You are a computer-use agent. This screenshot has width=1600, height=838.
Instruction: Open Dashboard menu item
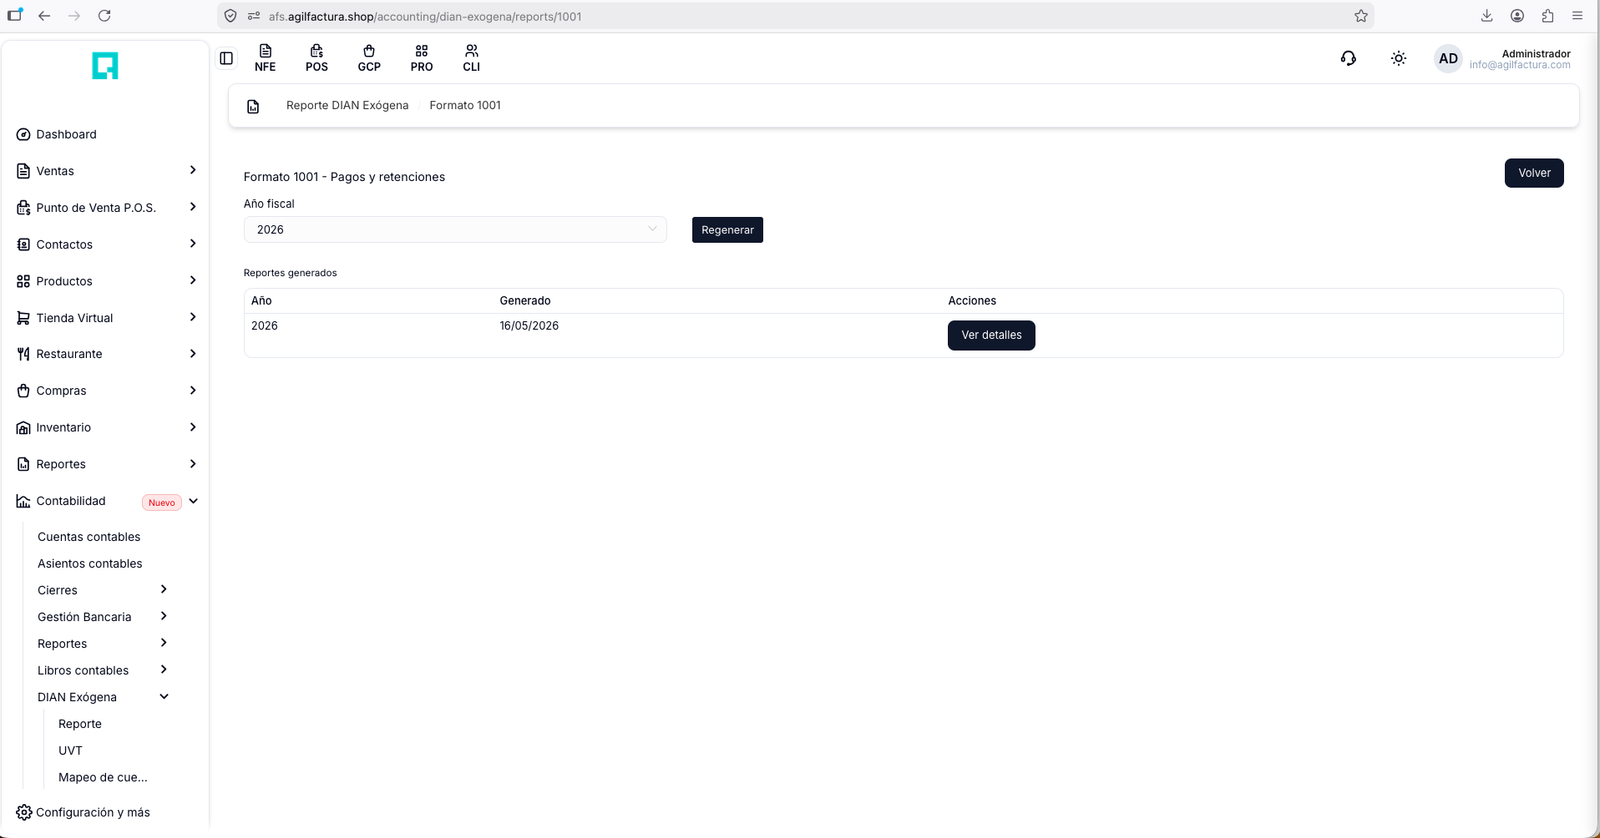tap(66, 134)
